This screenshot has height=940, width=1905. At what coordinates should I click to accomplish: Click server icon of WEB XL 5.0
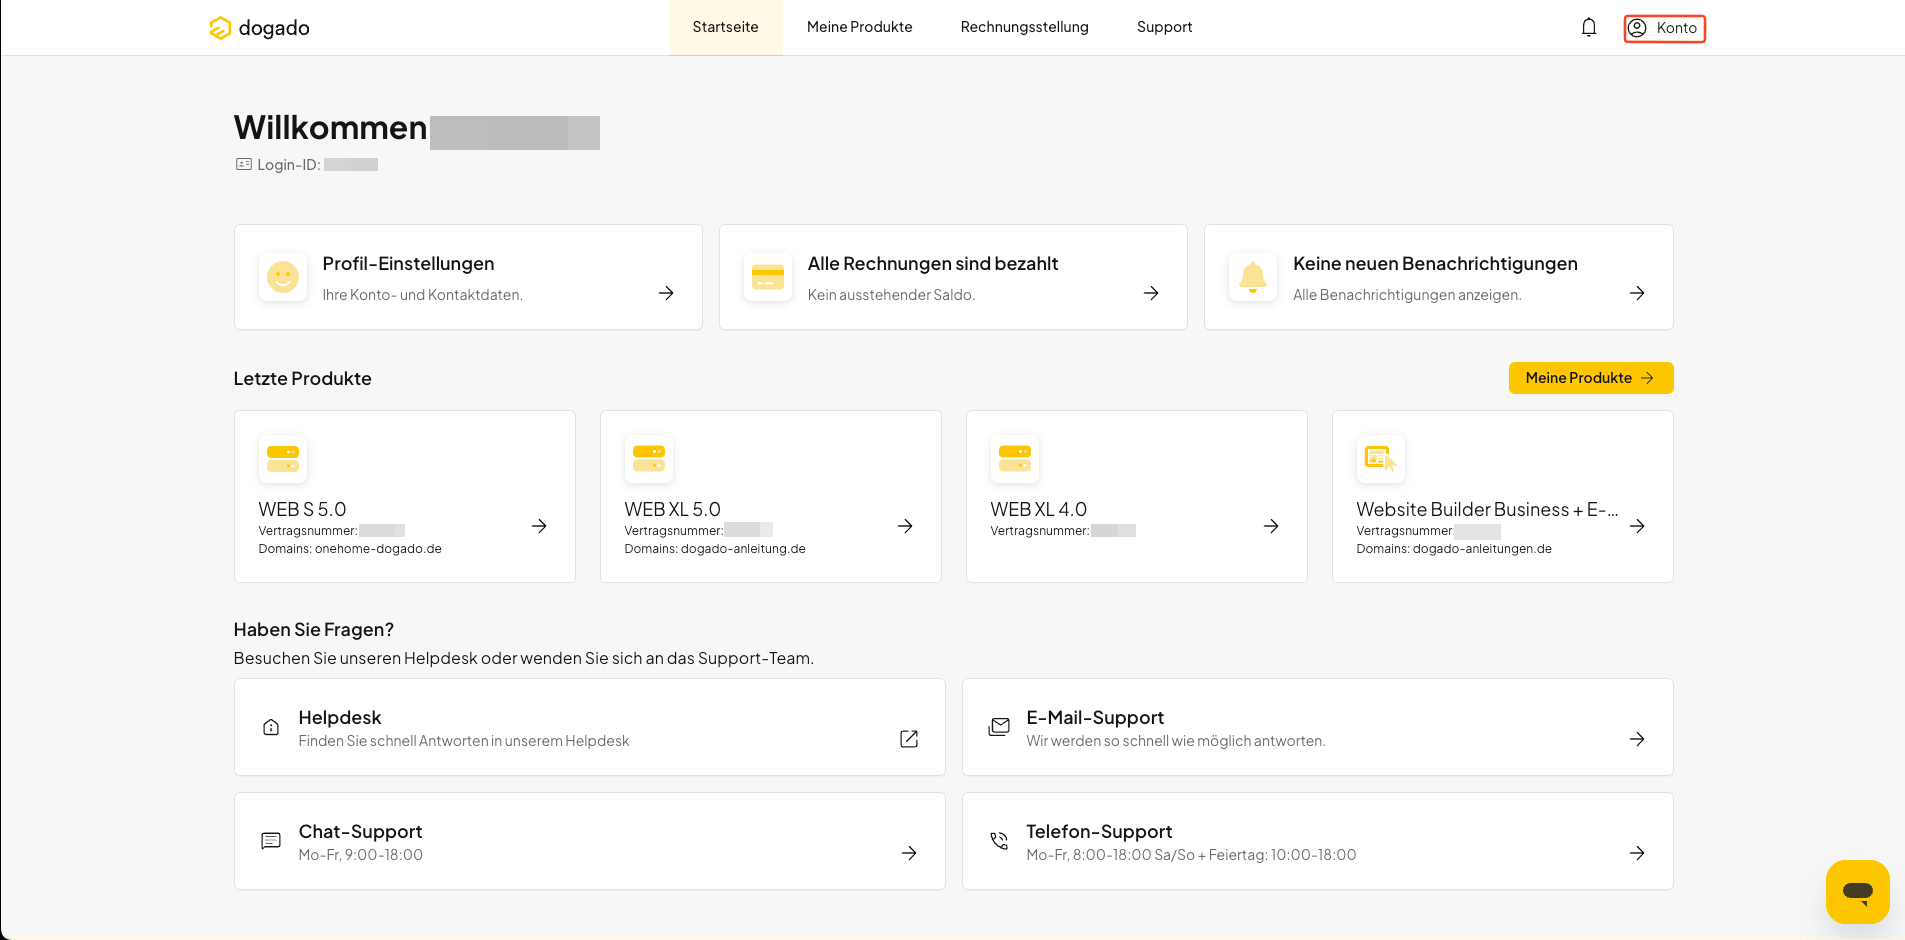(649, 459)
